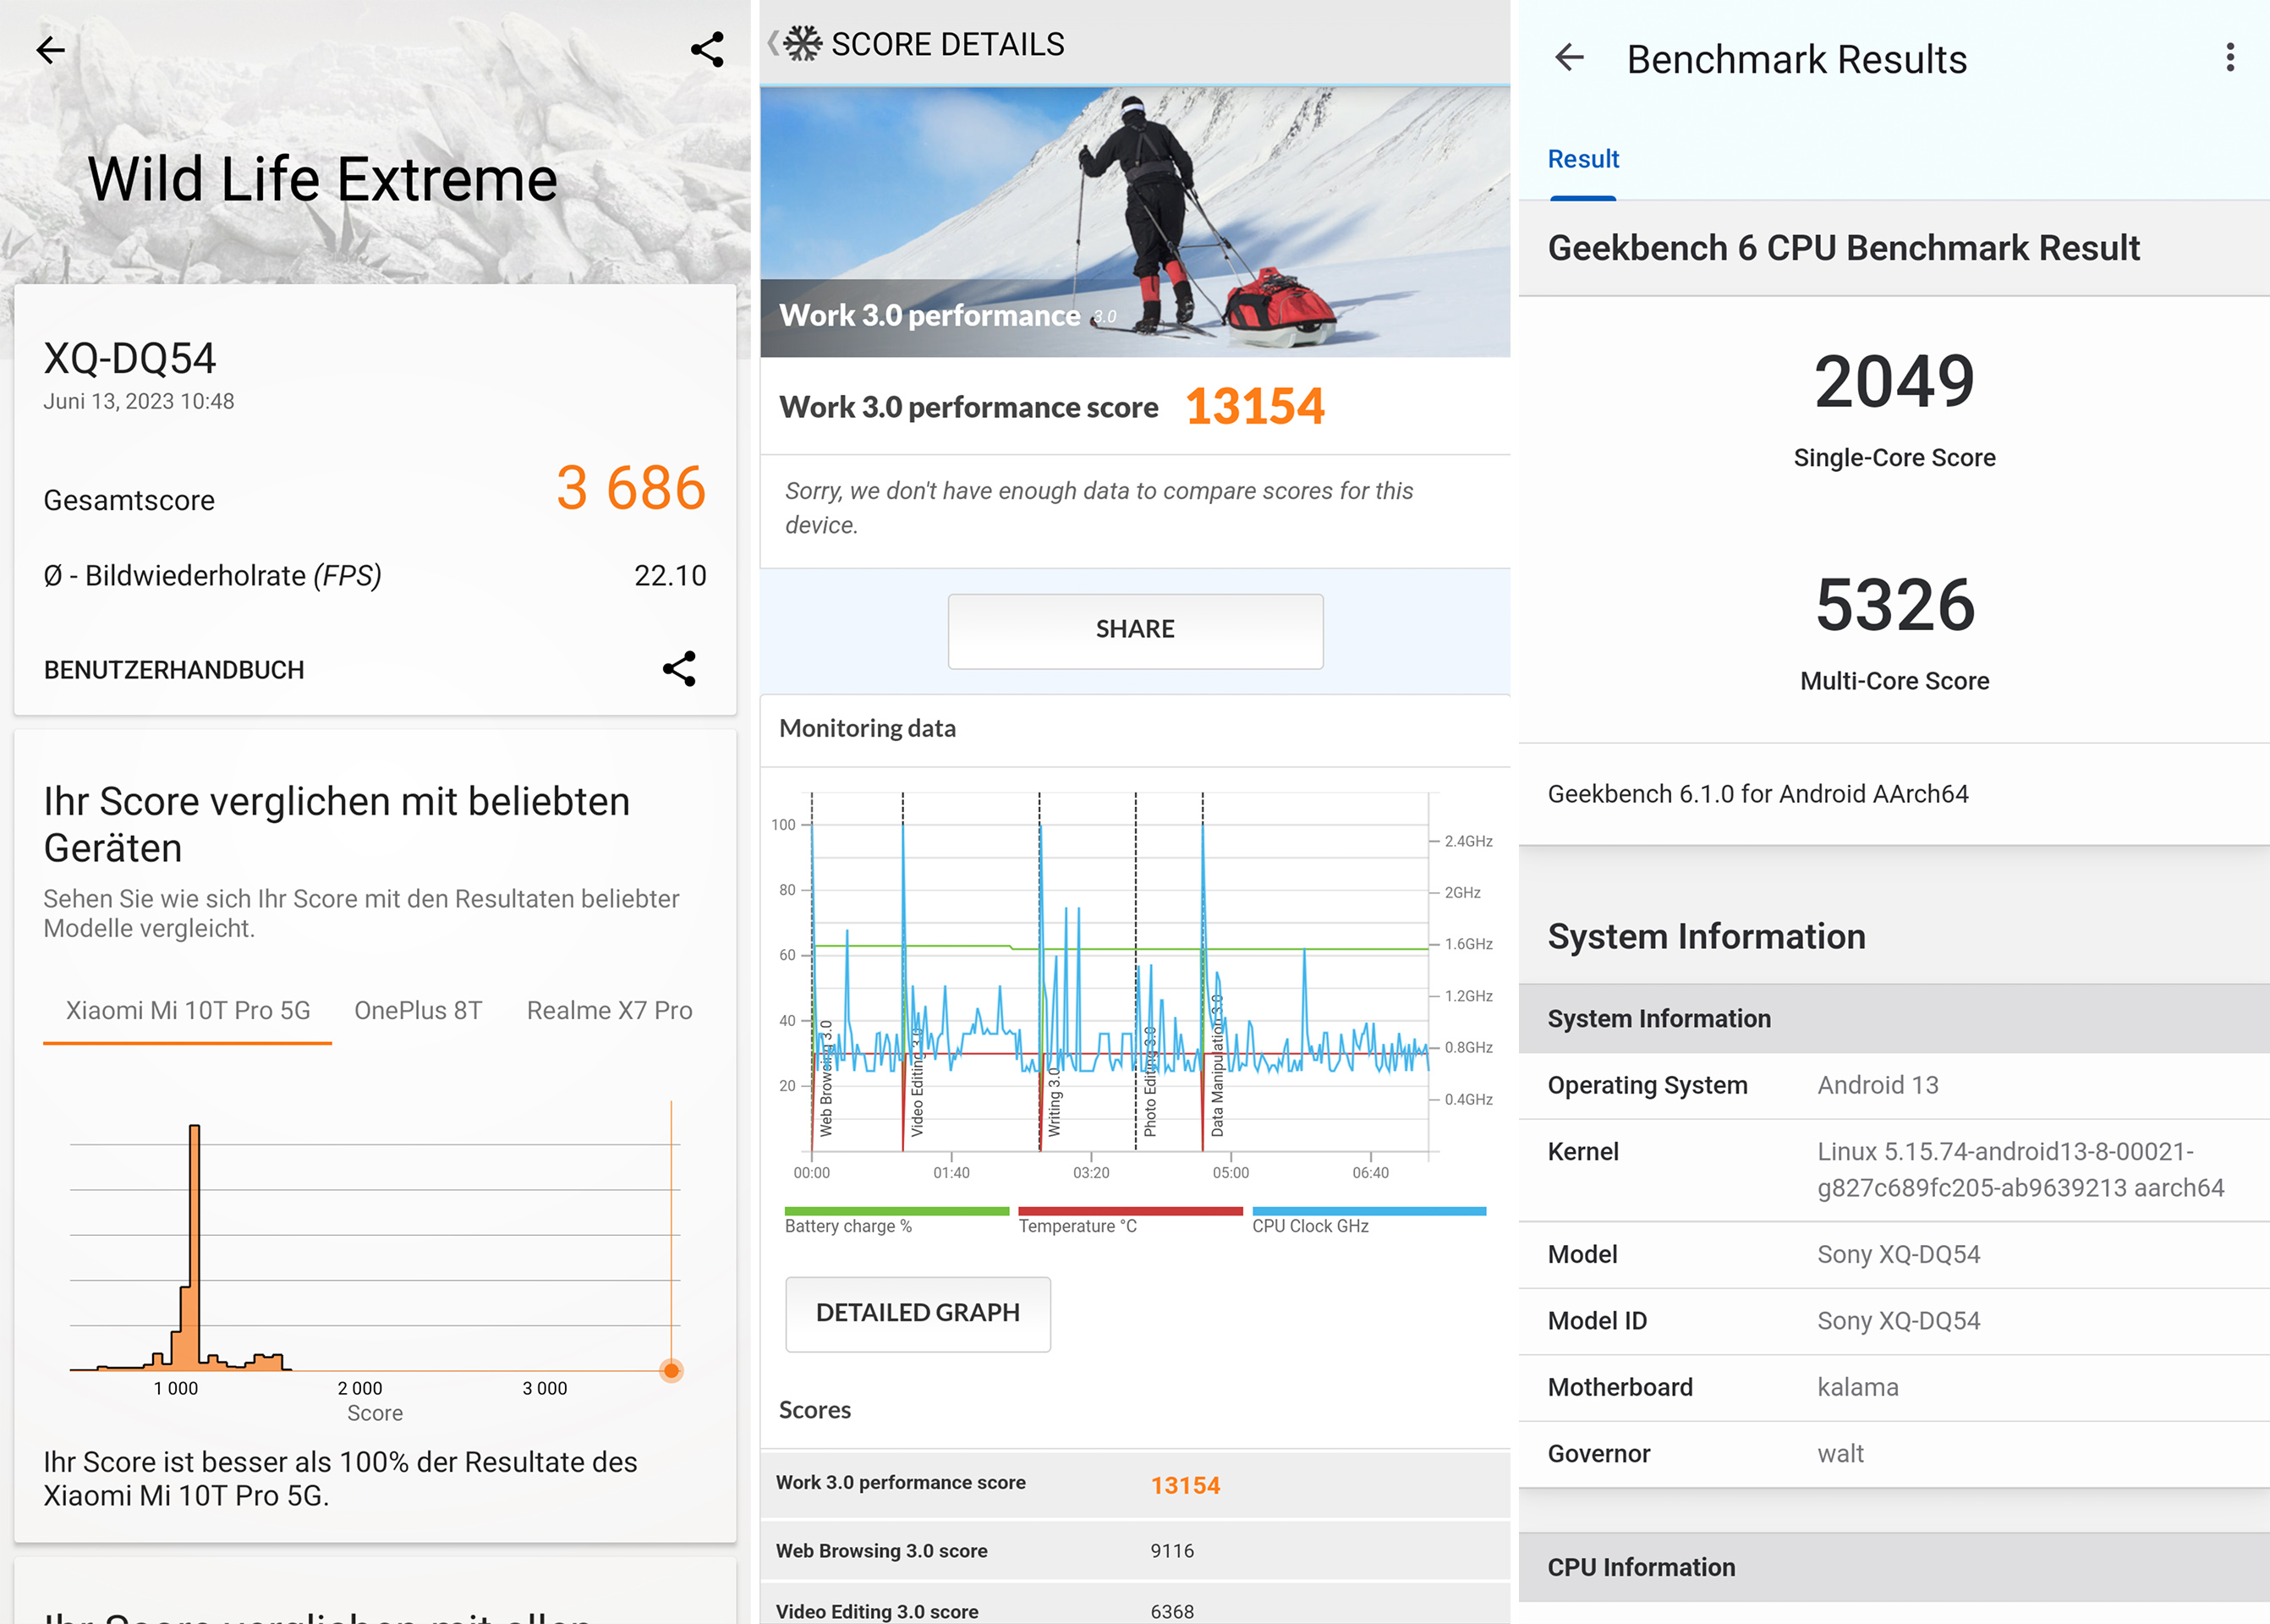Tap PCMark snowflake icon in SCORE DETAILS header

pos(802,44)
